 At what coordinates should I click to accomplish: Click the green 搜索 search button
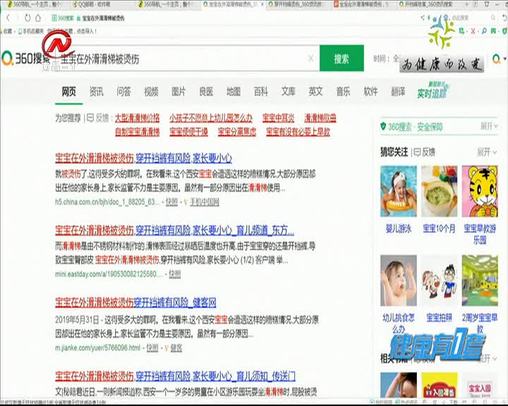click(x=342, y=58)
